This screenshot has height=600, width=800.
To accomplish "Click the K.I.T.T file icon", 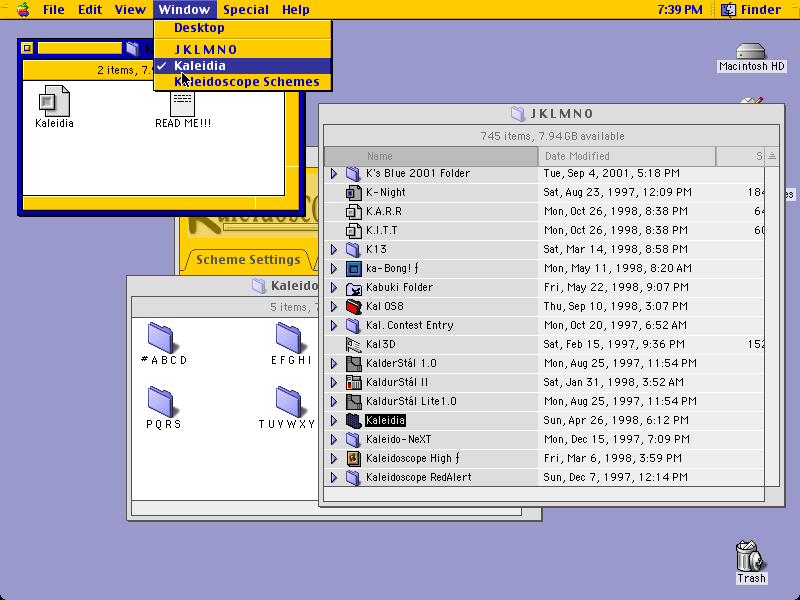I will [x=353, y=231].
